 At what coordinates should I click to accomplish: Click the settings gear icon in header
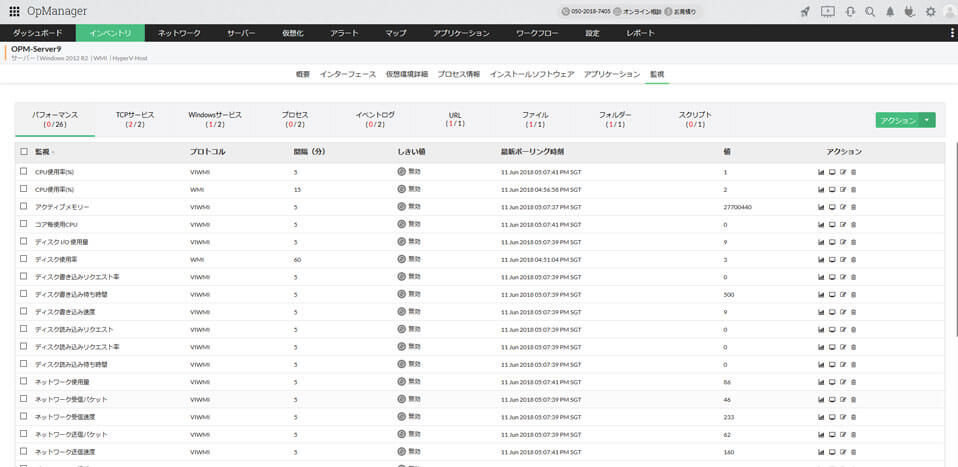point(931,12)
